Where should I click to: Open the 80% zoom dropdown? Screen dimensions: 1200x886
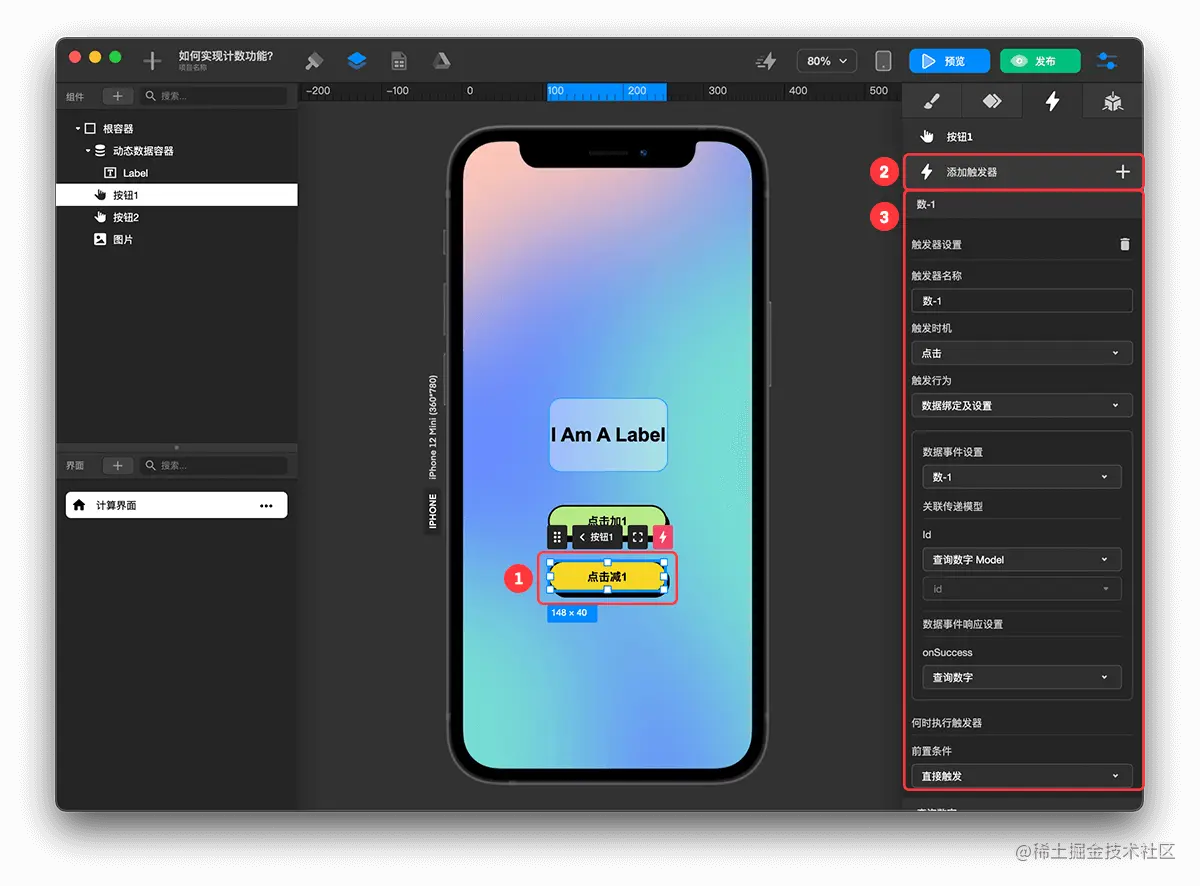coord(826,61)
